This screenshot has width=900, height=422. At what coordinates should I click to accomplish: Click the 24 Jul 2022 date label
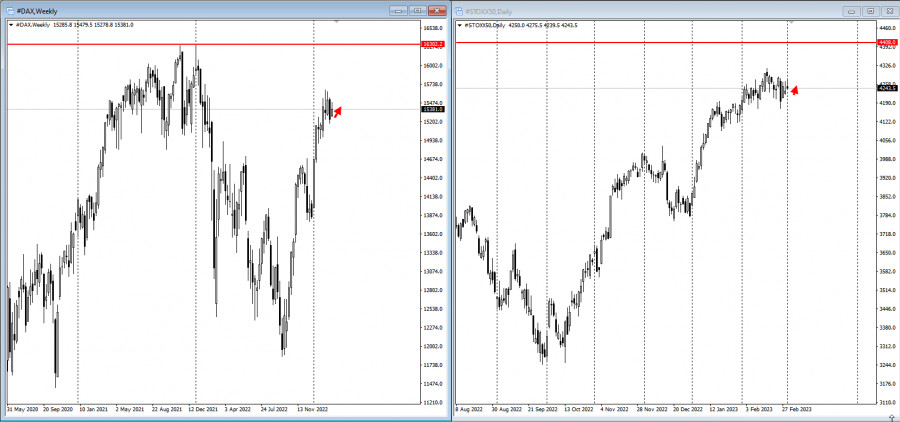pos(275,410)
